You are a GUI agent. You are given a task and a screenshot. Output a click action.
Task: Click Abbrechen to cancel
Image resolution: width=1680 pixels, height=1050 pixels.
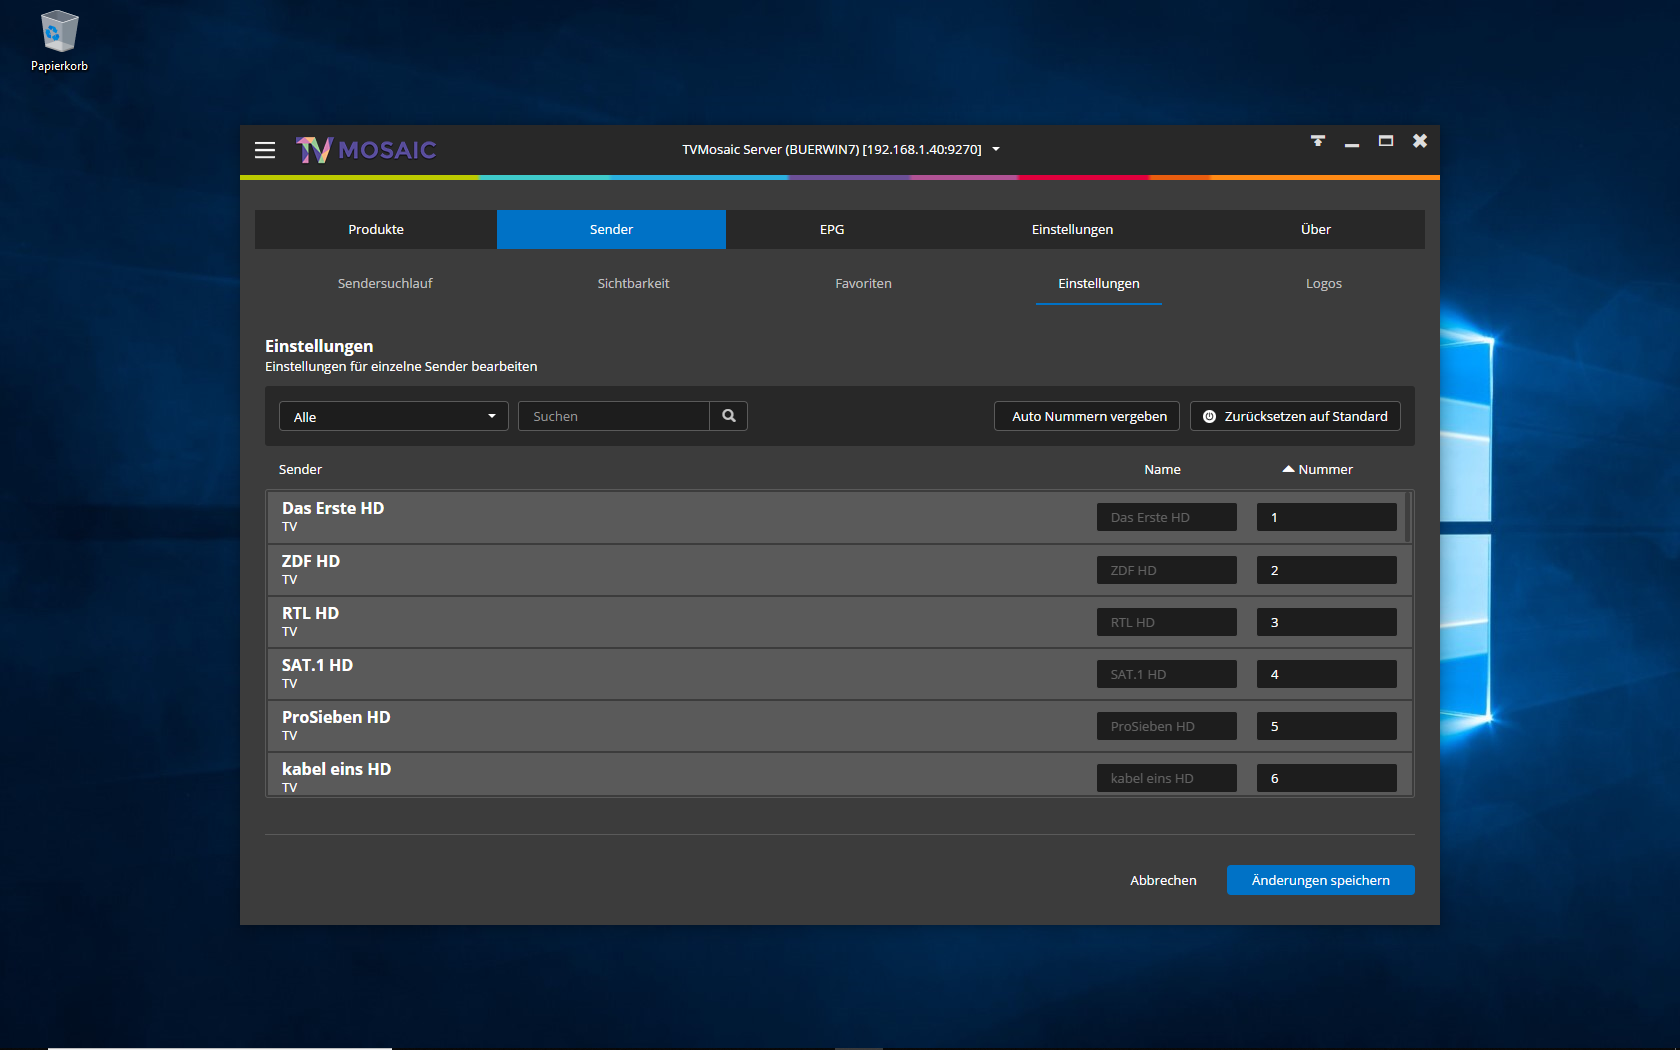(x=1163, y=880)
